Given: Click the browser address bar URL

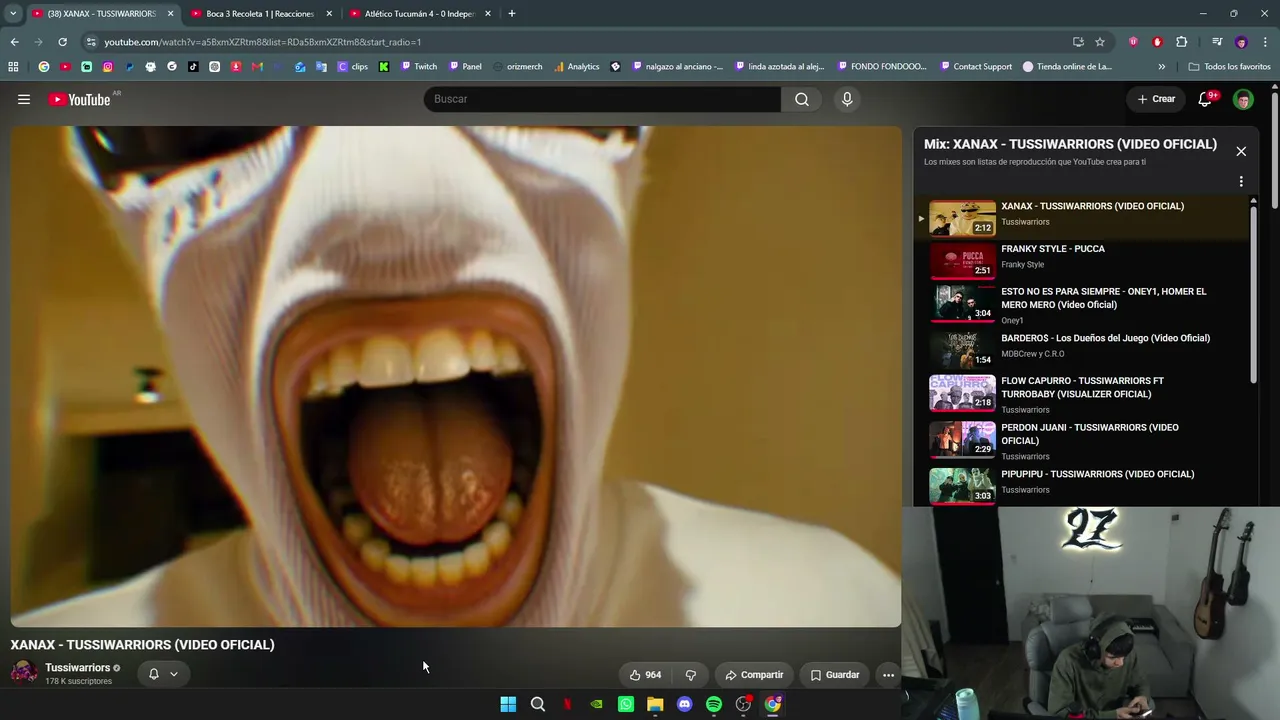Looking at the screenshot, I should click(263, 42).
